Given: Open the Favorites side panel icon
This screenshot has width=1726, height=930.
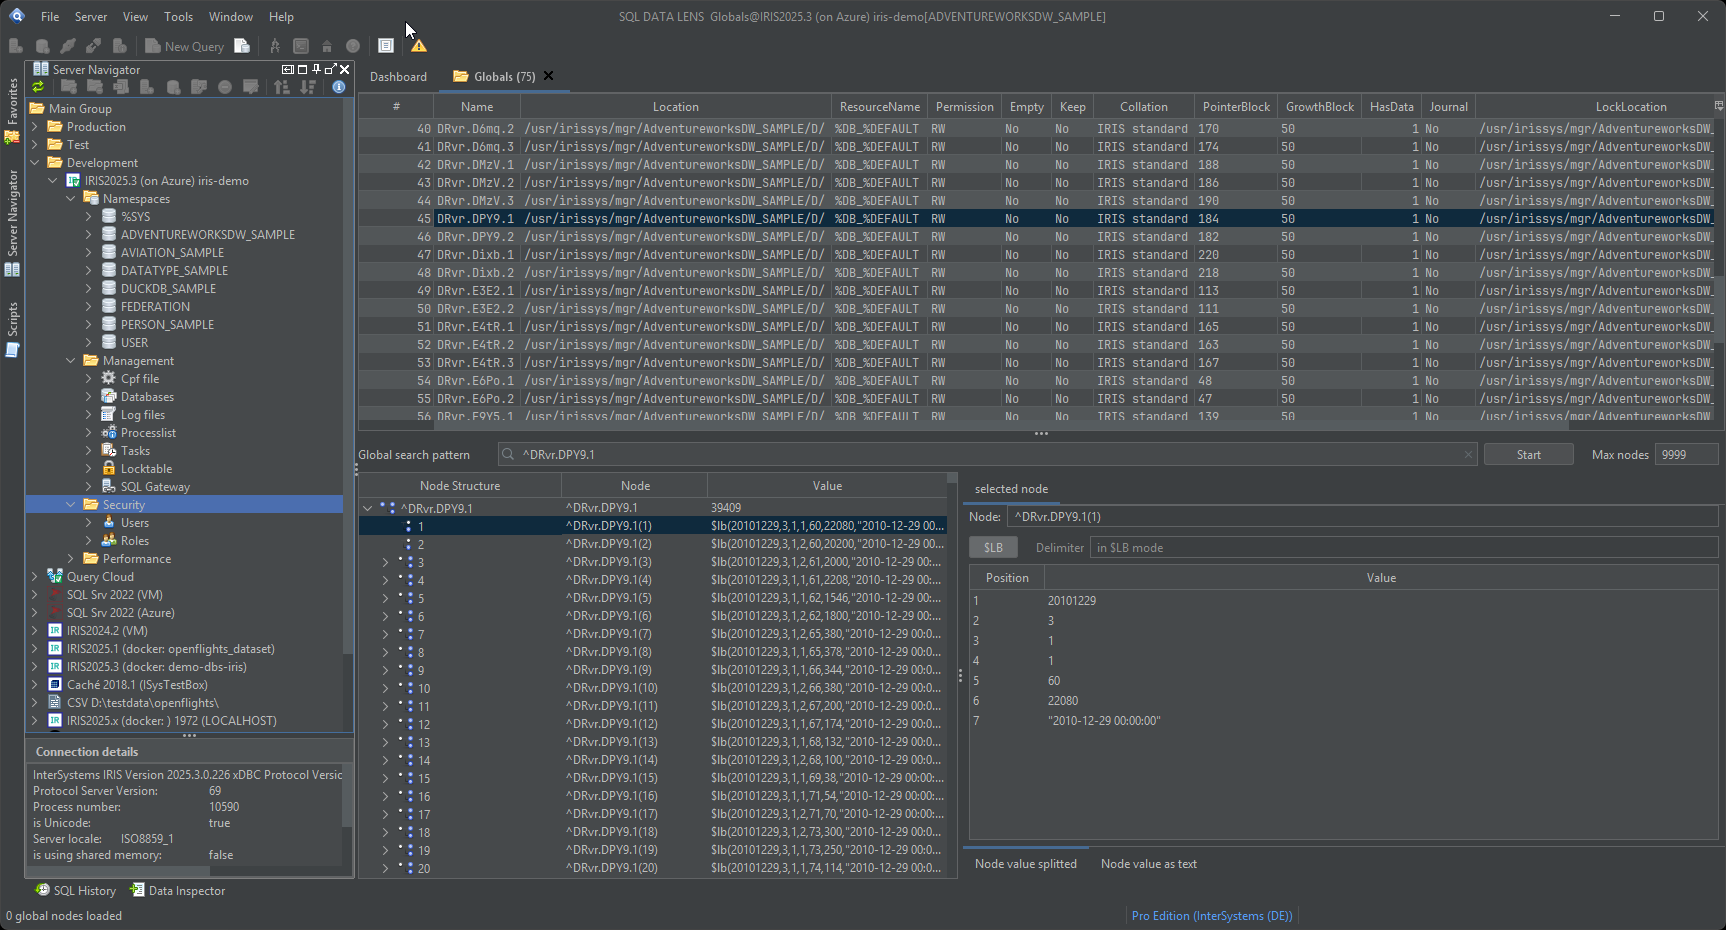Looking at the screenshot, I should tap(12, 137).
